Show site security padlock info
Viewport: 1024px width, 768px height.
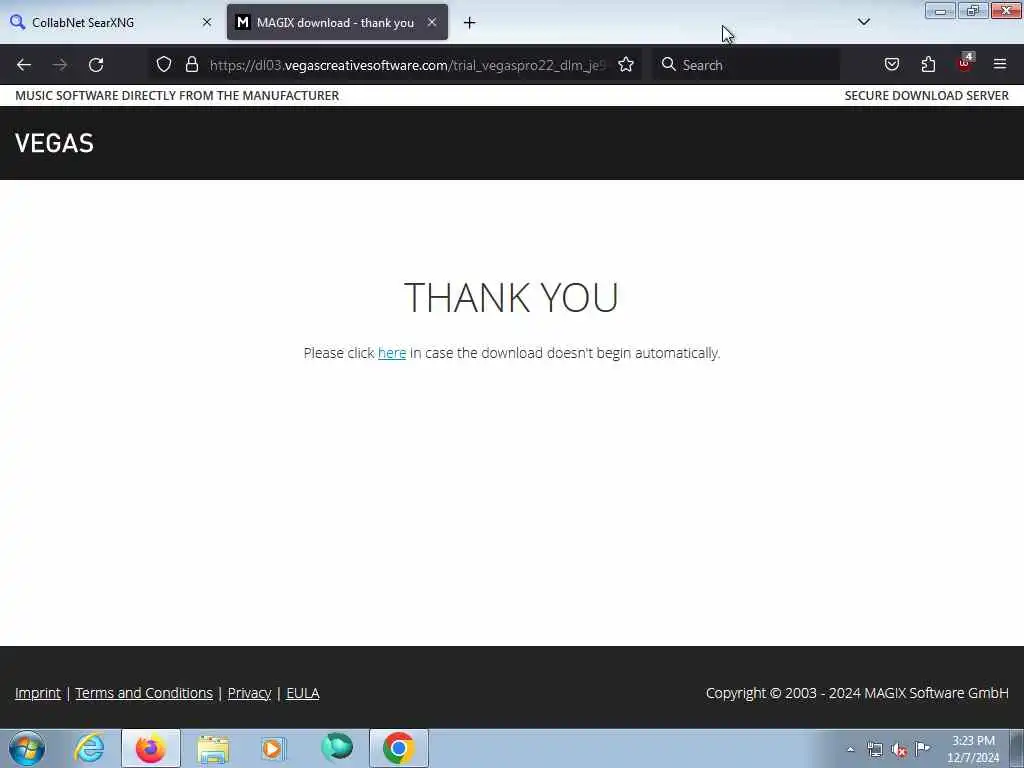pos(192,64)
